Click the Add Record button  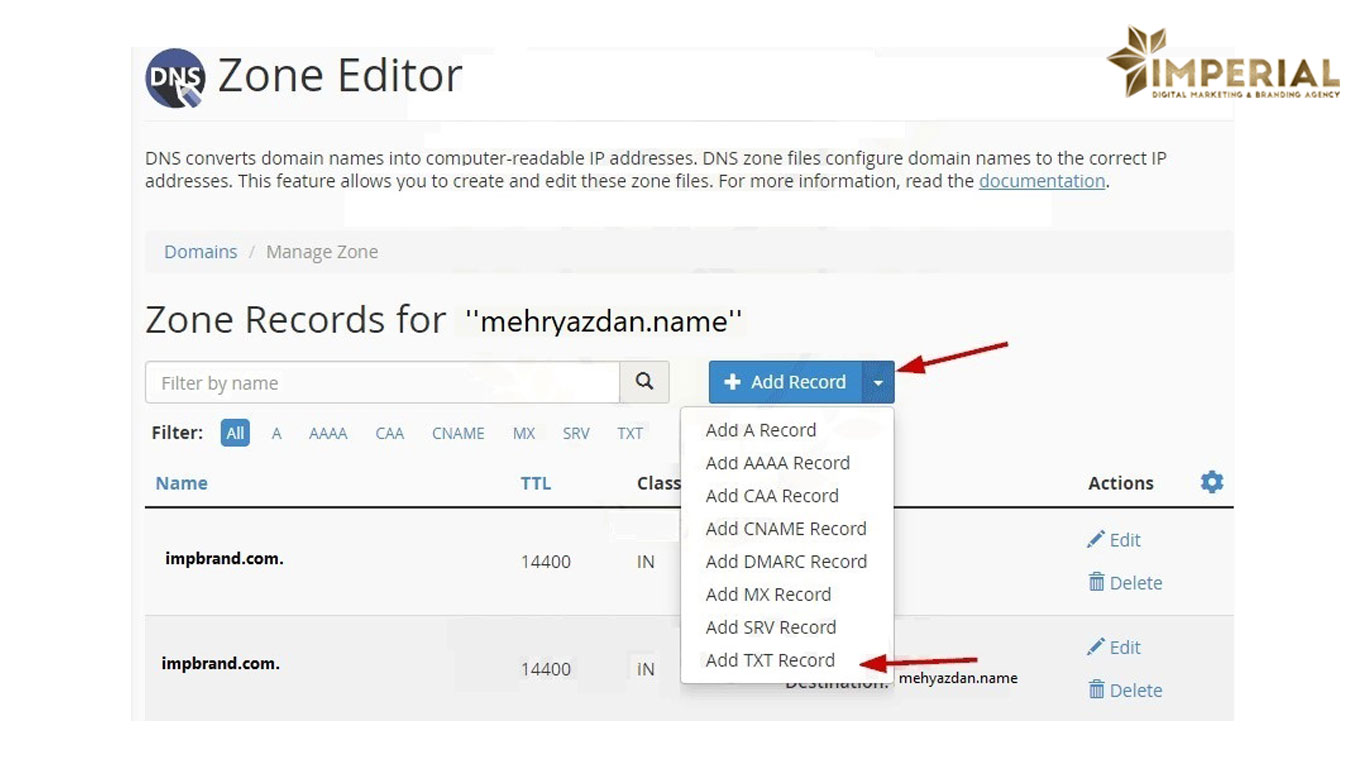785,382
